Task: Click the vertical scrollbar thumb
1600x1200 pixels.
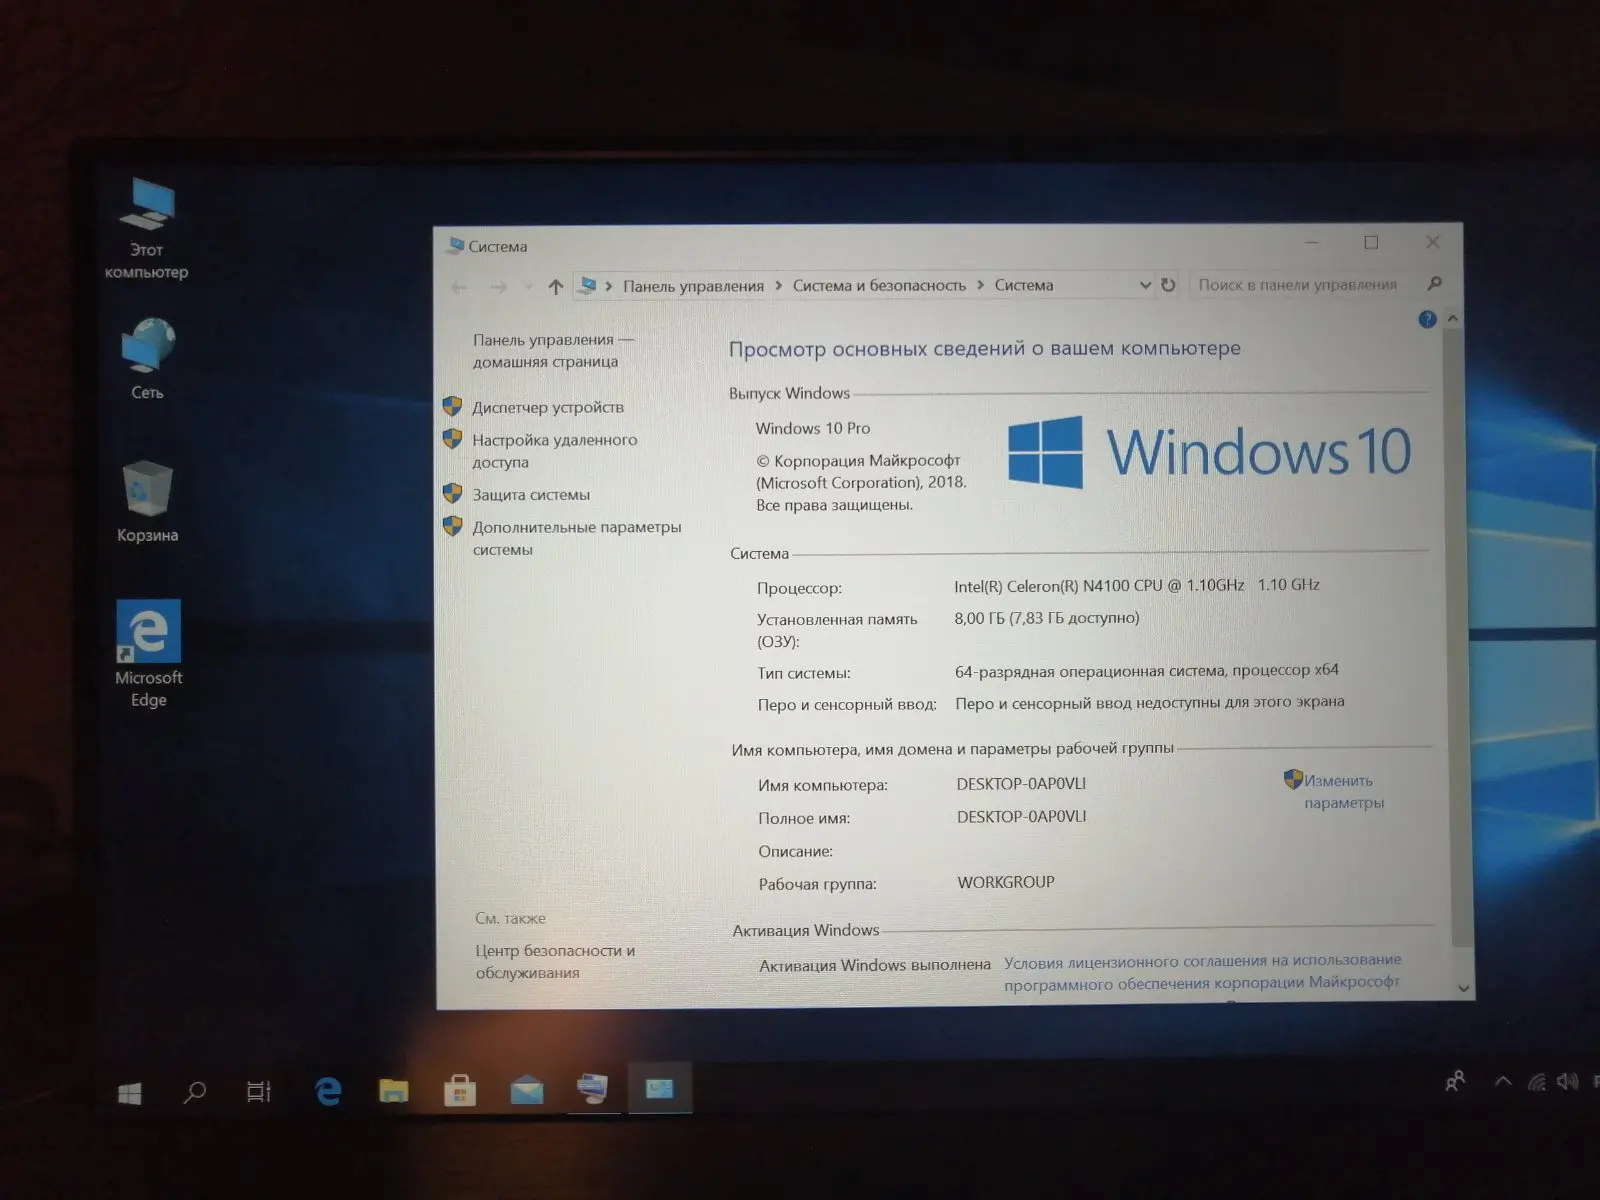Action: pos(1457,636)
